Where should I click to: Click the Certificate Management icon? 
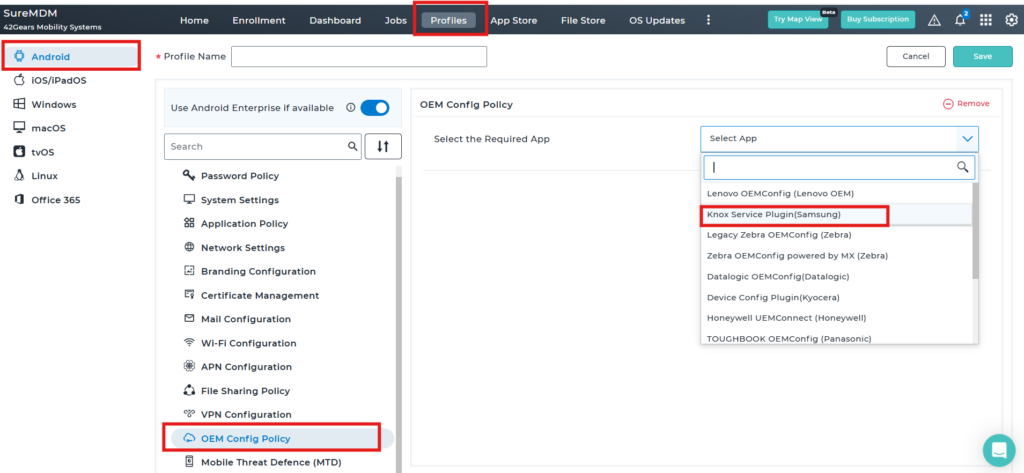tap(189, 295)
